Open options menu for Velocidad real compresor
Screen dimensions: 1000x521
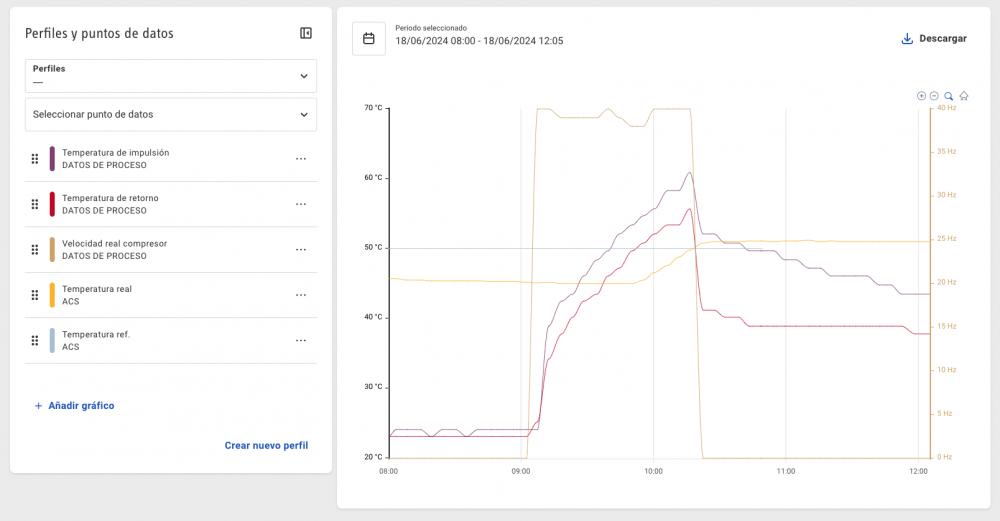(301, 249)
